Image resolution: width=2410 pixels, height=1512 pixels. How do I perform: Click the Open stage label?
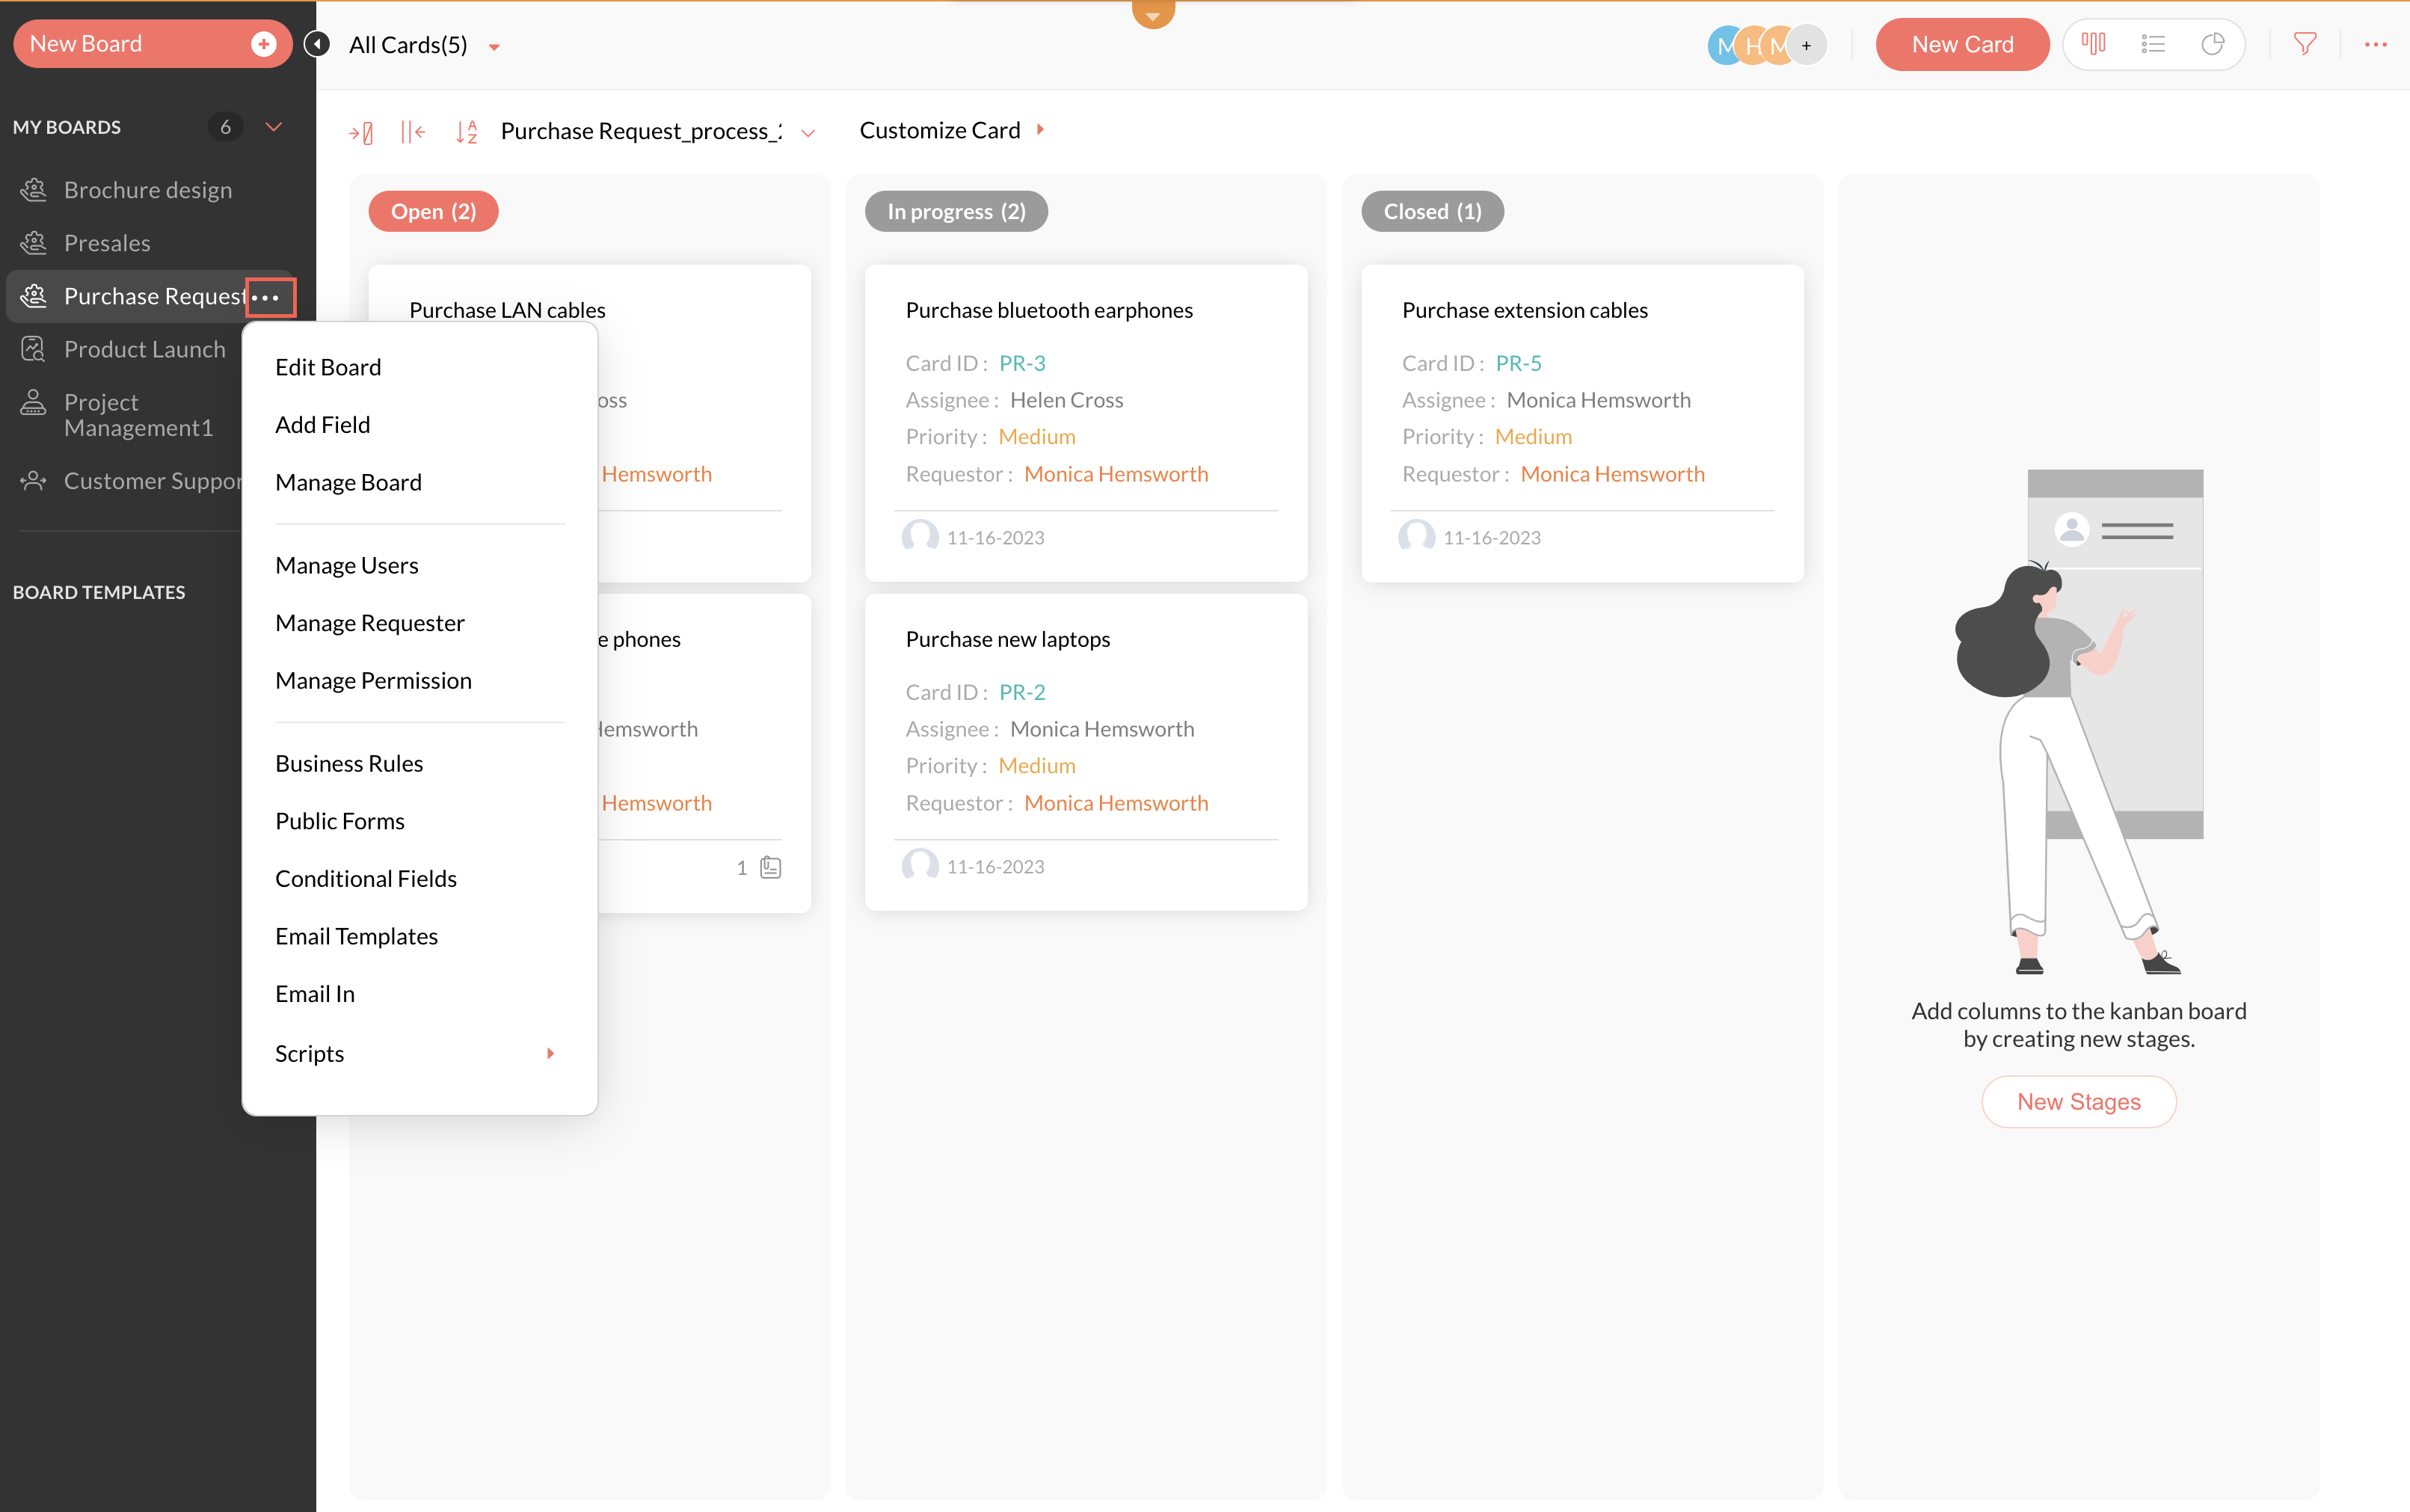point(433,211)
